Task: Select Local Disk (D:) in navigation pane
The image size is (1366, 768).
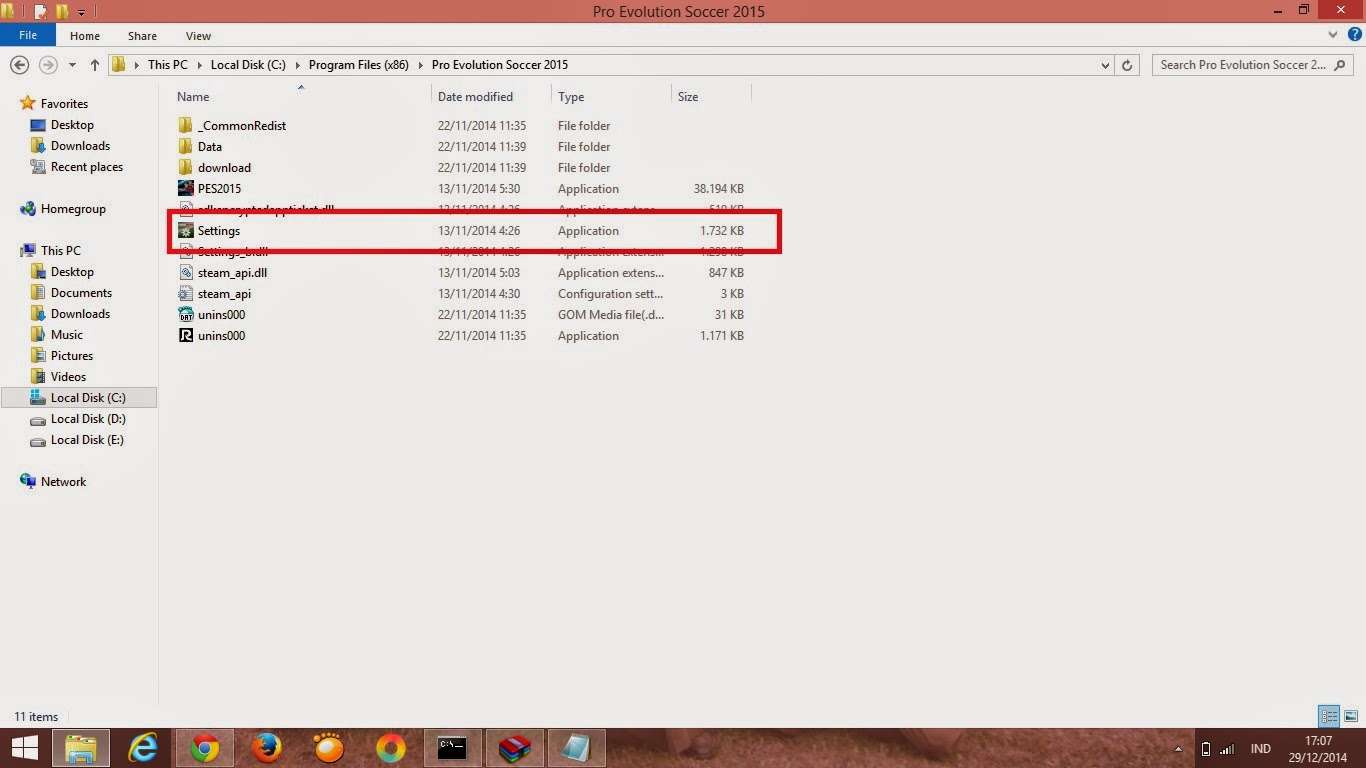Action: click(x=88, y=419)
